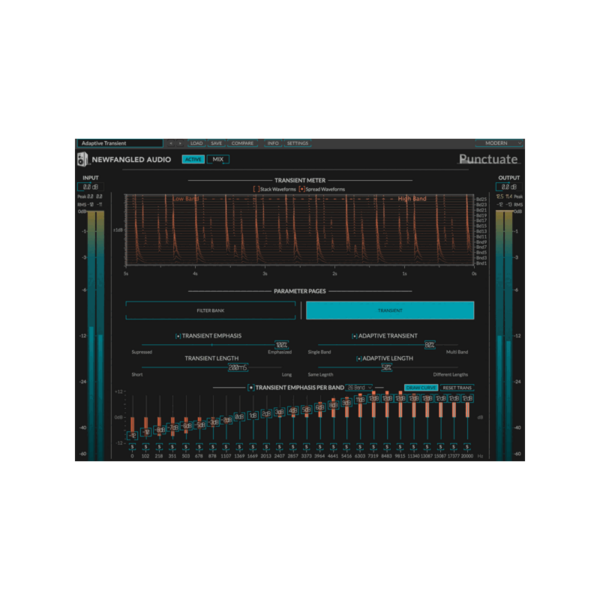The image size is (600, 600).
Task: Solo the 102 Hz band
Action: coord(146,447)
